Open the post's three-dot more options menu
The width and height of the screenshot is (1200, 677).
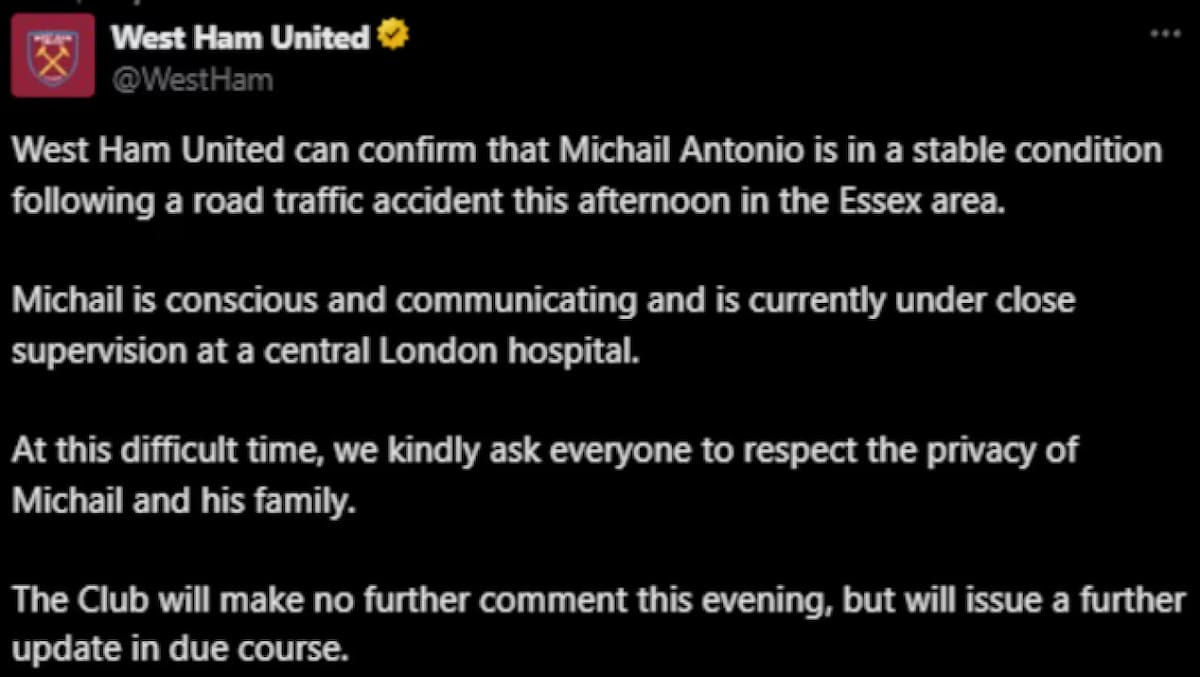click(x=1165, y=33)
